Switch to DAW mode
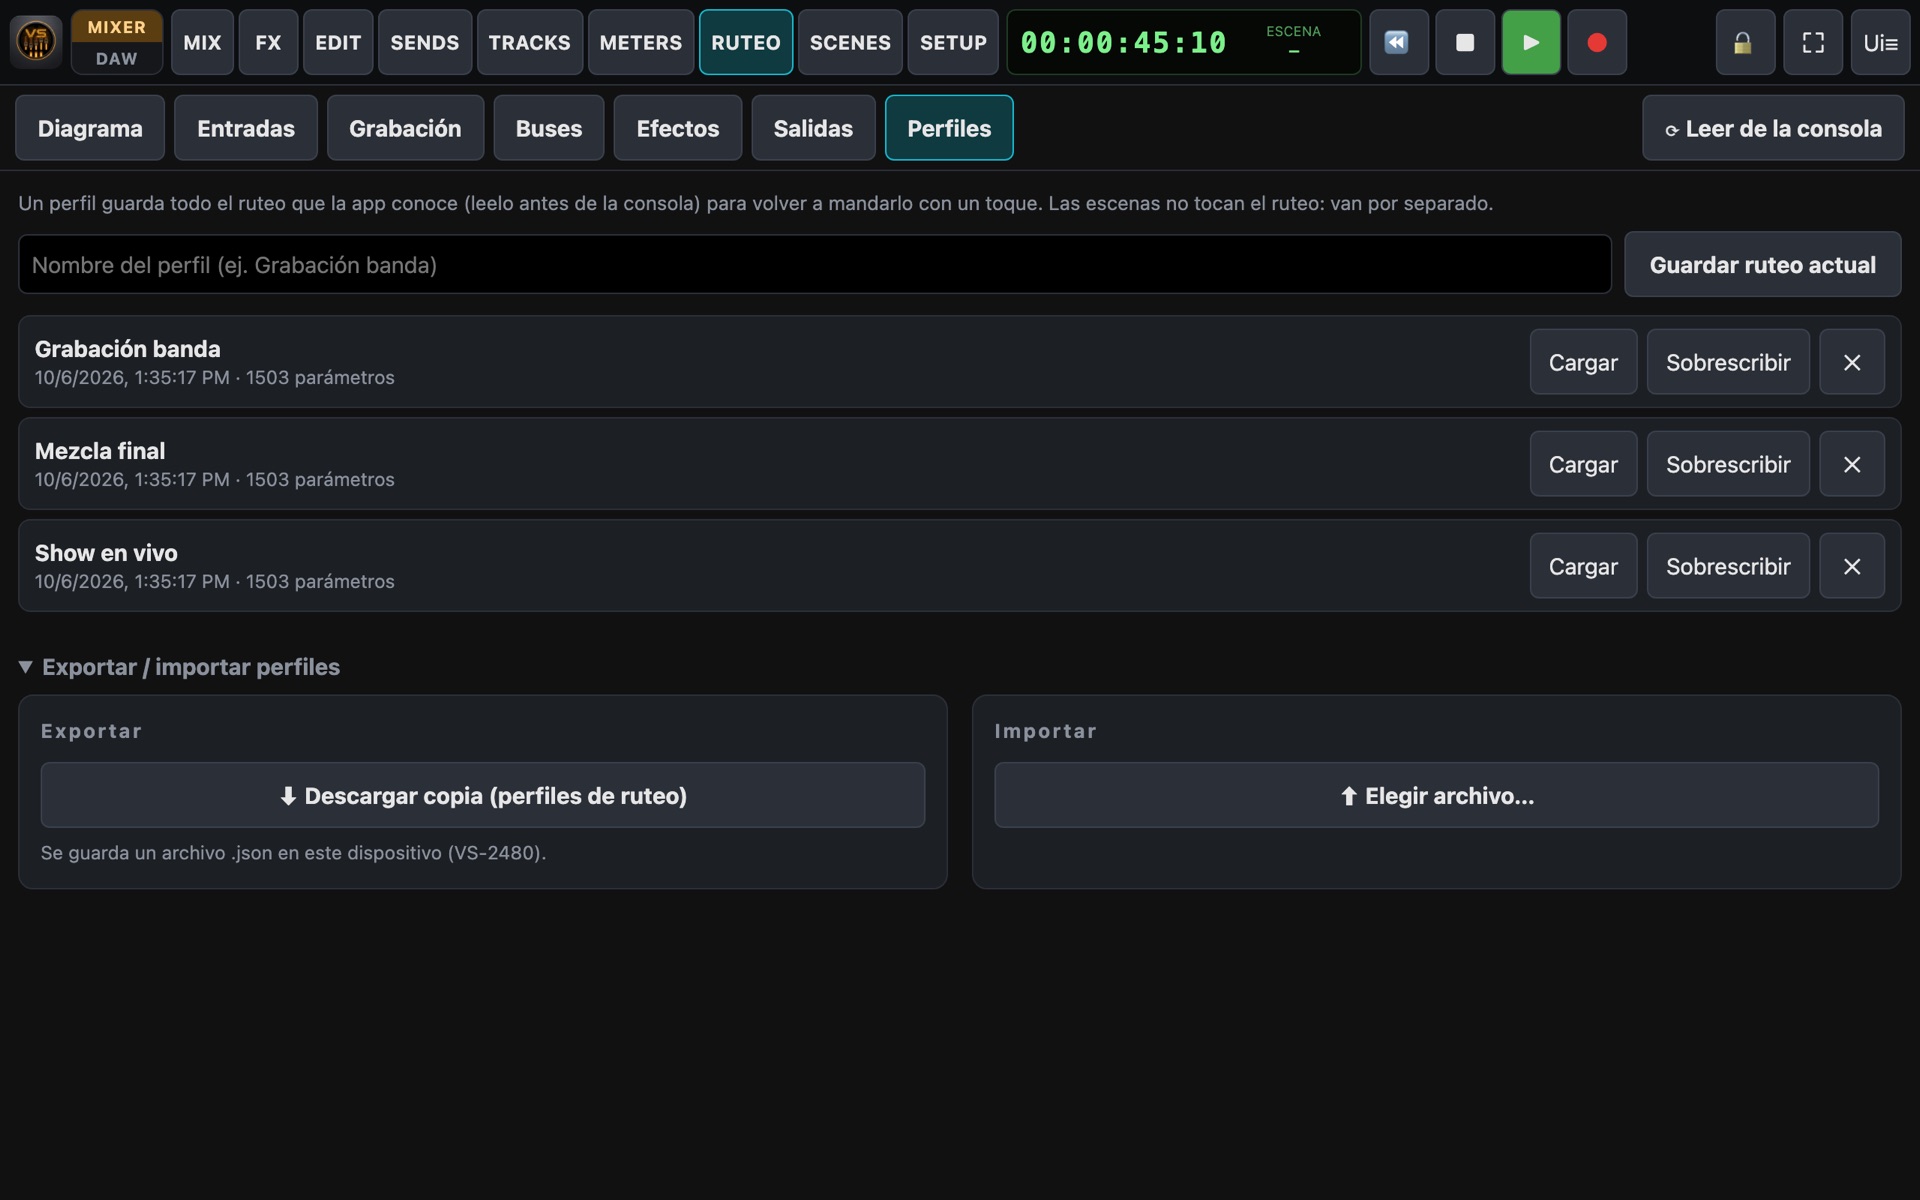1920x1200 pixels. click(117, 59)
